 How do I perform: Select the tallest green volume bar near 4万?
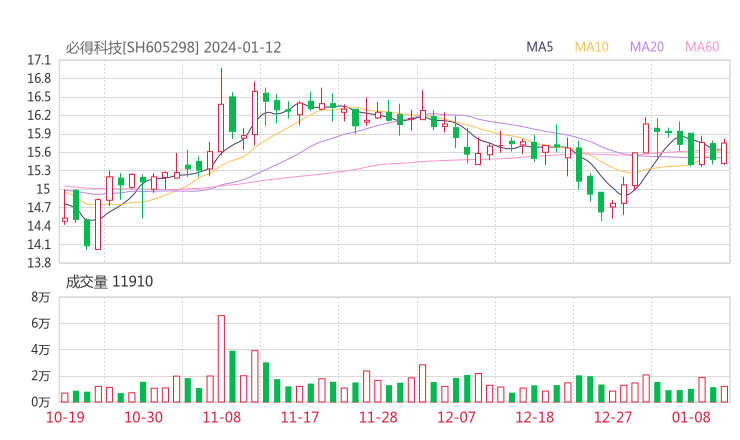coord(232,376)
